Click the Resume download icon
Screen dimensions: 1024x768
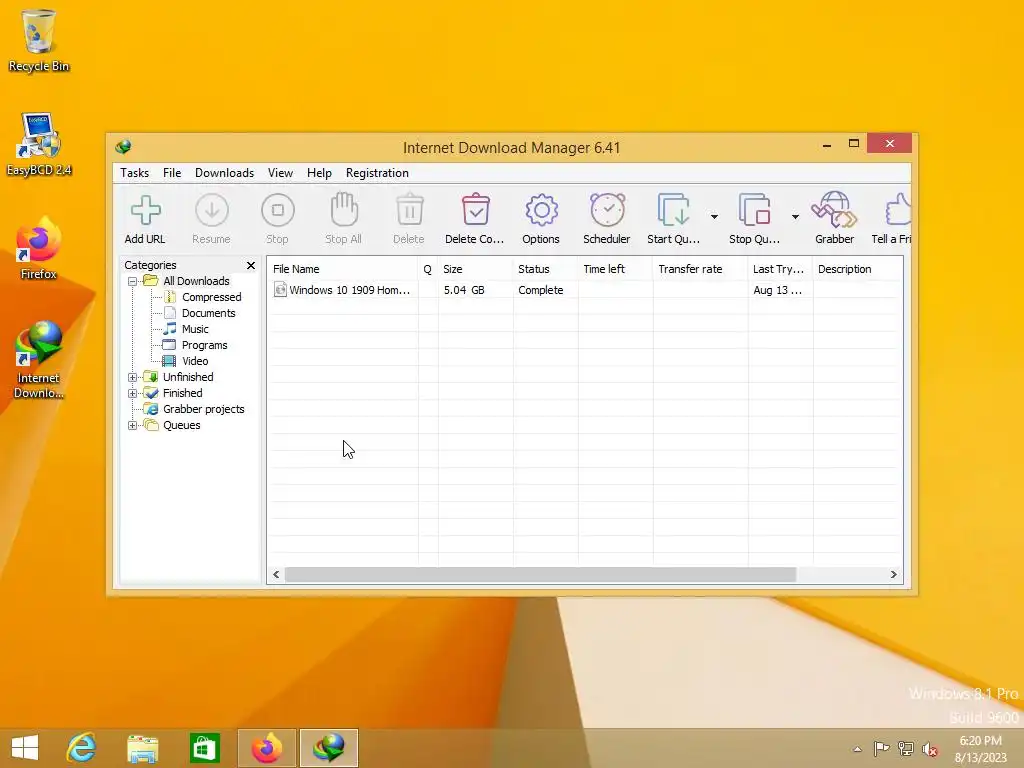212,210
